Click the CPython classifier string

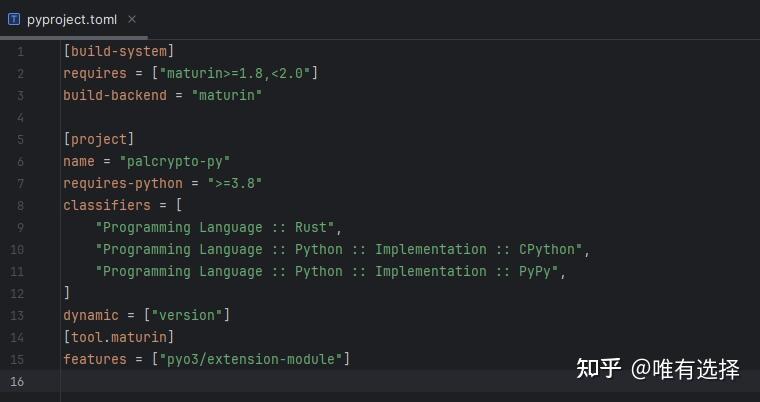coord(342,249)
